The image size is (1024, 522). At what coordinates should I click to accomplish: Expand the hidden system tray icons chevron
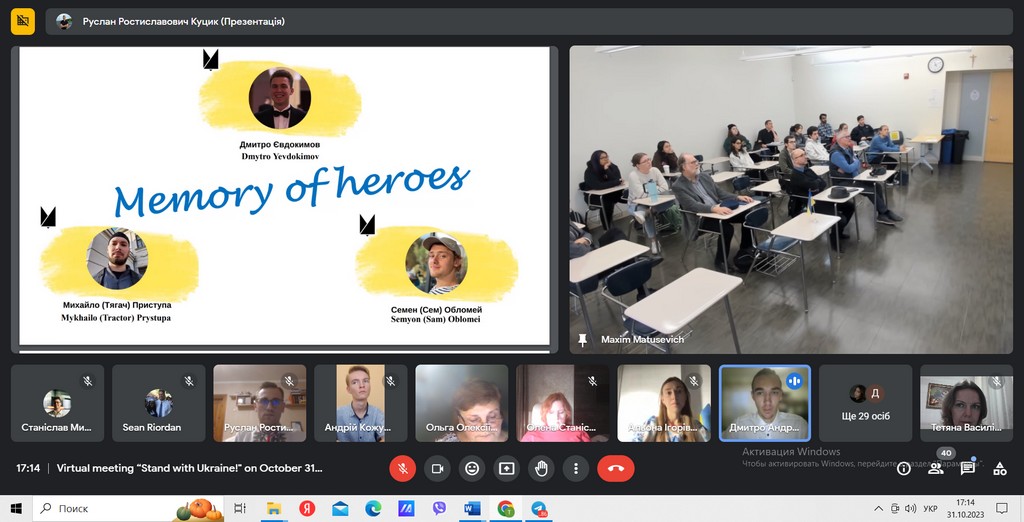pyautogui.click(x=878, y=509)
